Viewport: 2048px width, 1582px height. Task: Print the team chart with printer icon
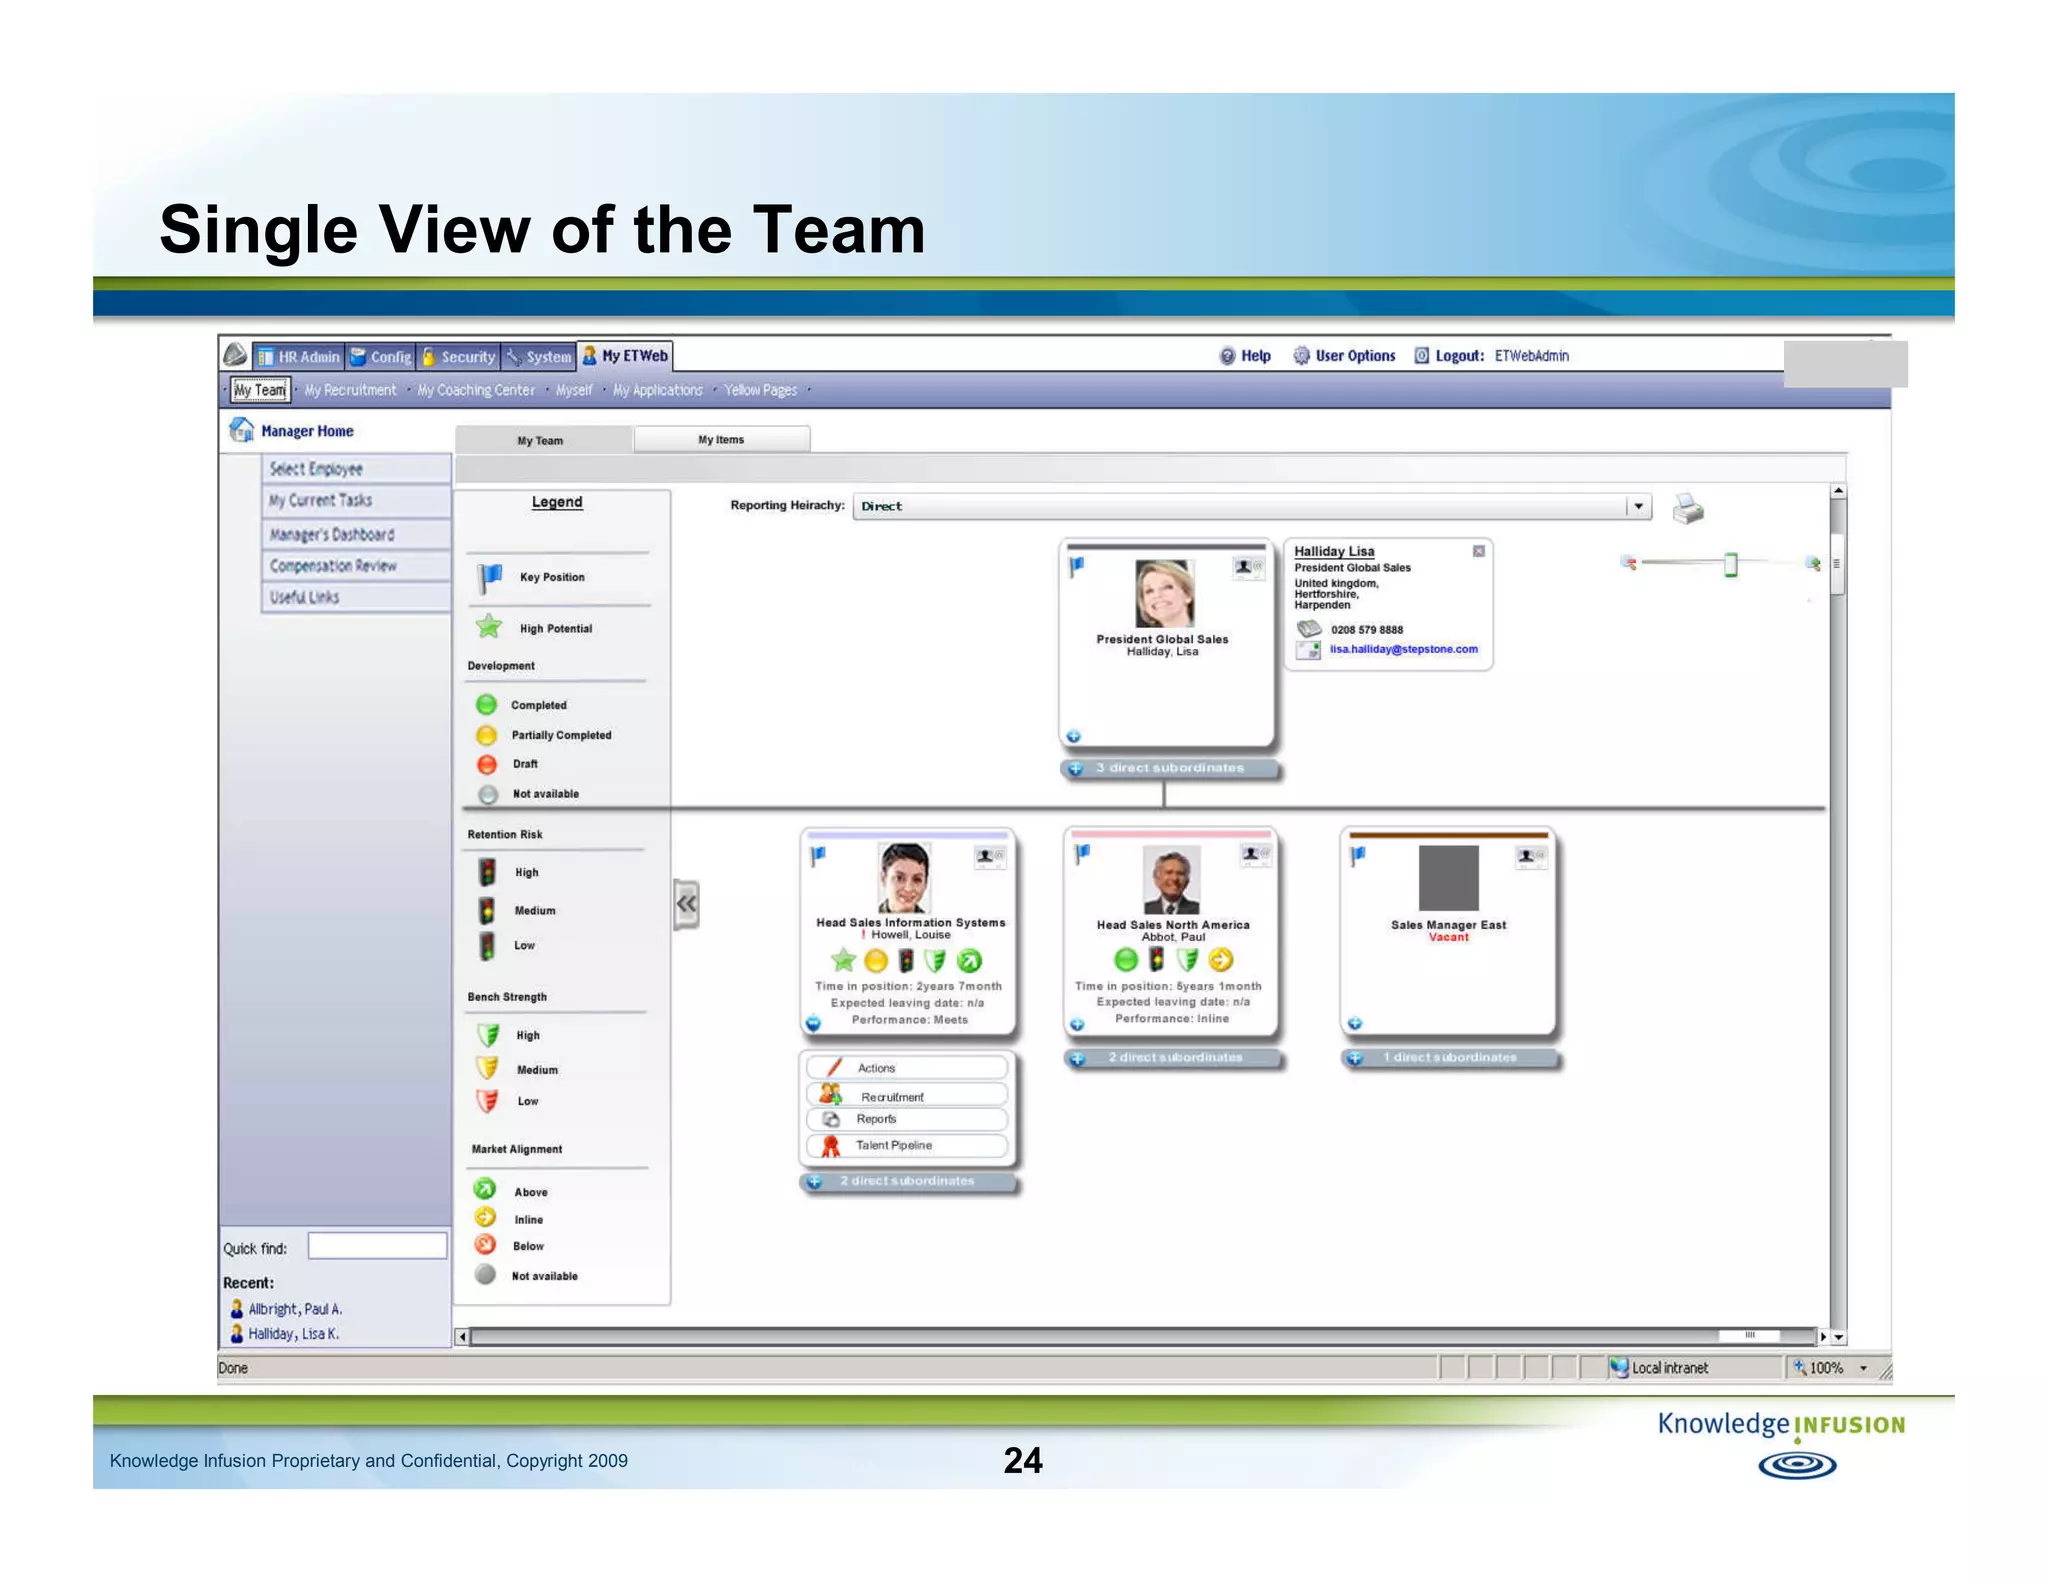point(1688,508)
